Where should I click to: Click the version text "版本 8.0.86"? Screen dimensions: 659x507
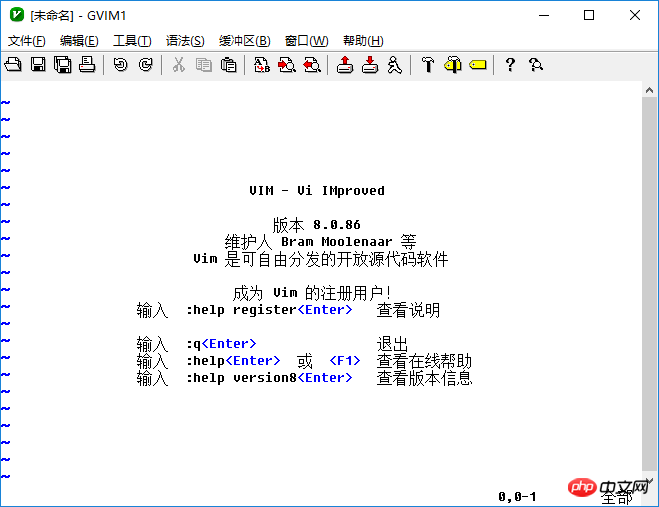point(316,225)
